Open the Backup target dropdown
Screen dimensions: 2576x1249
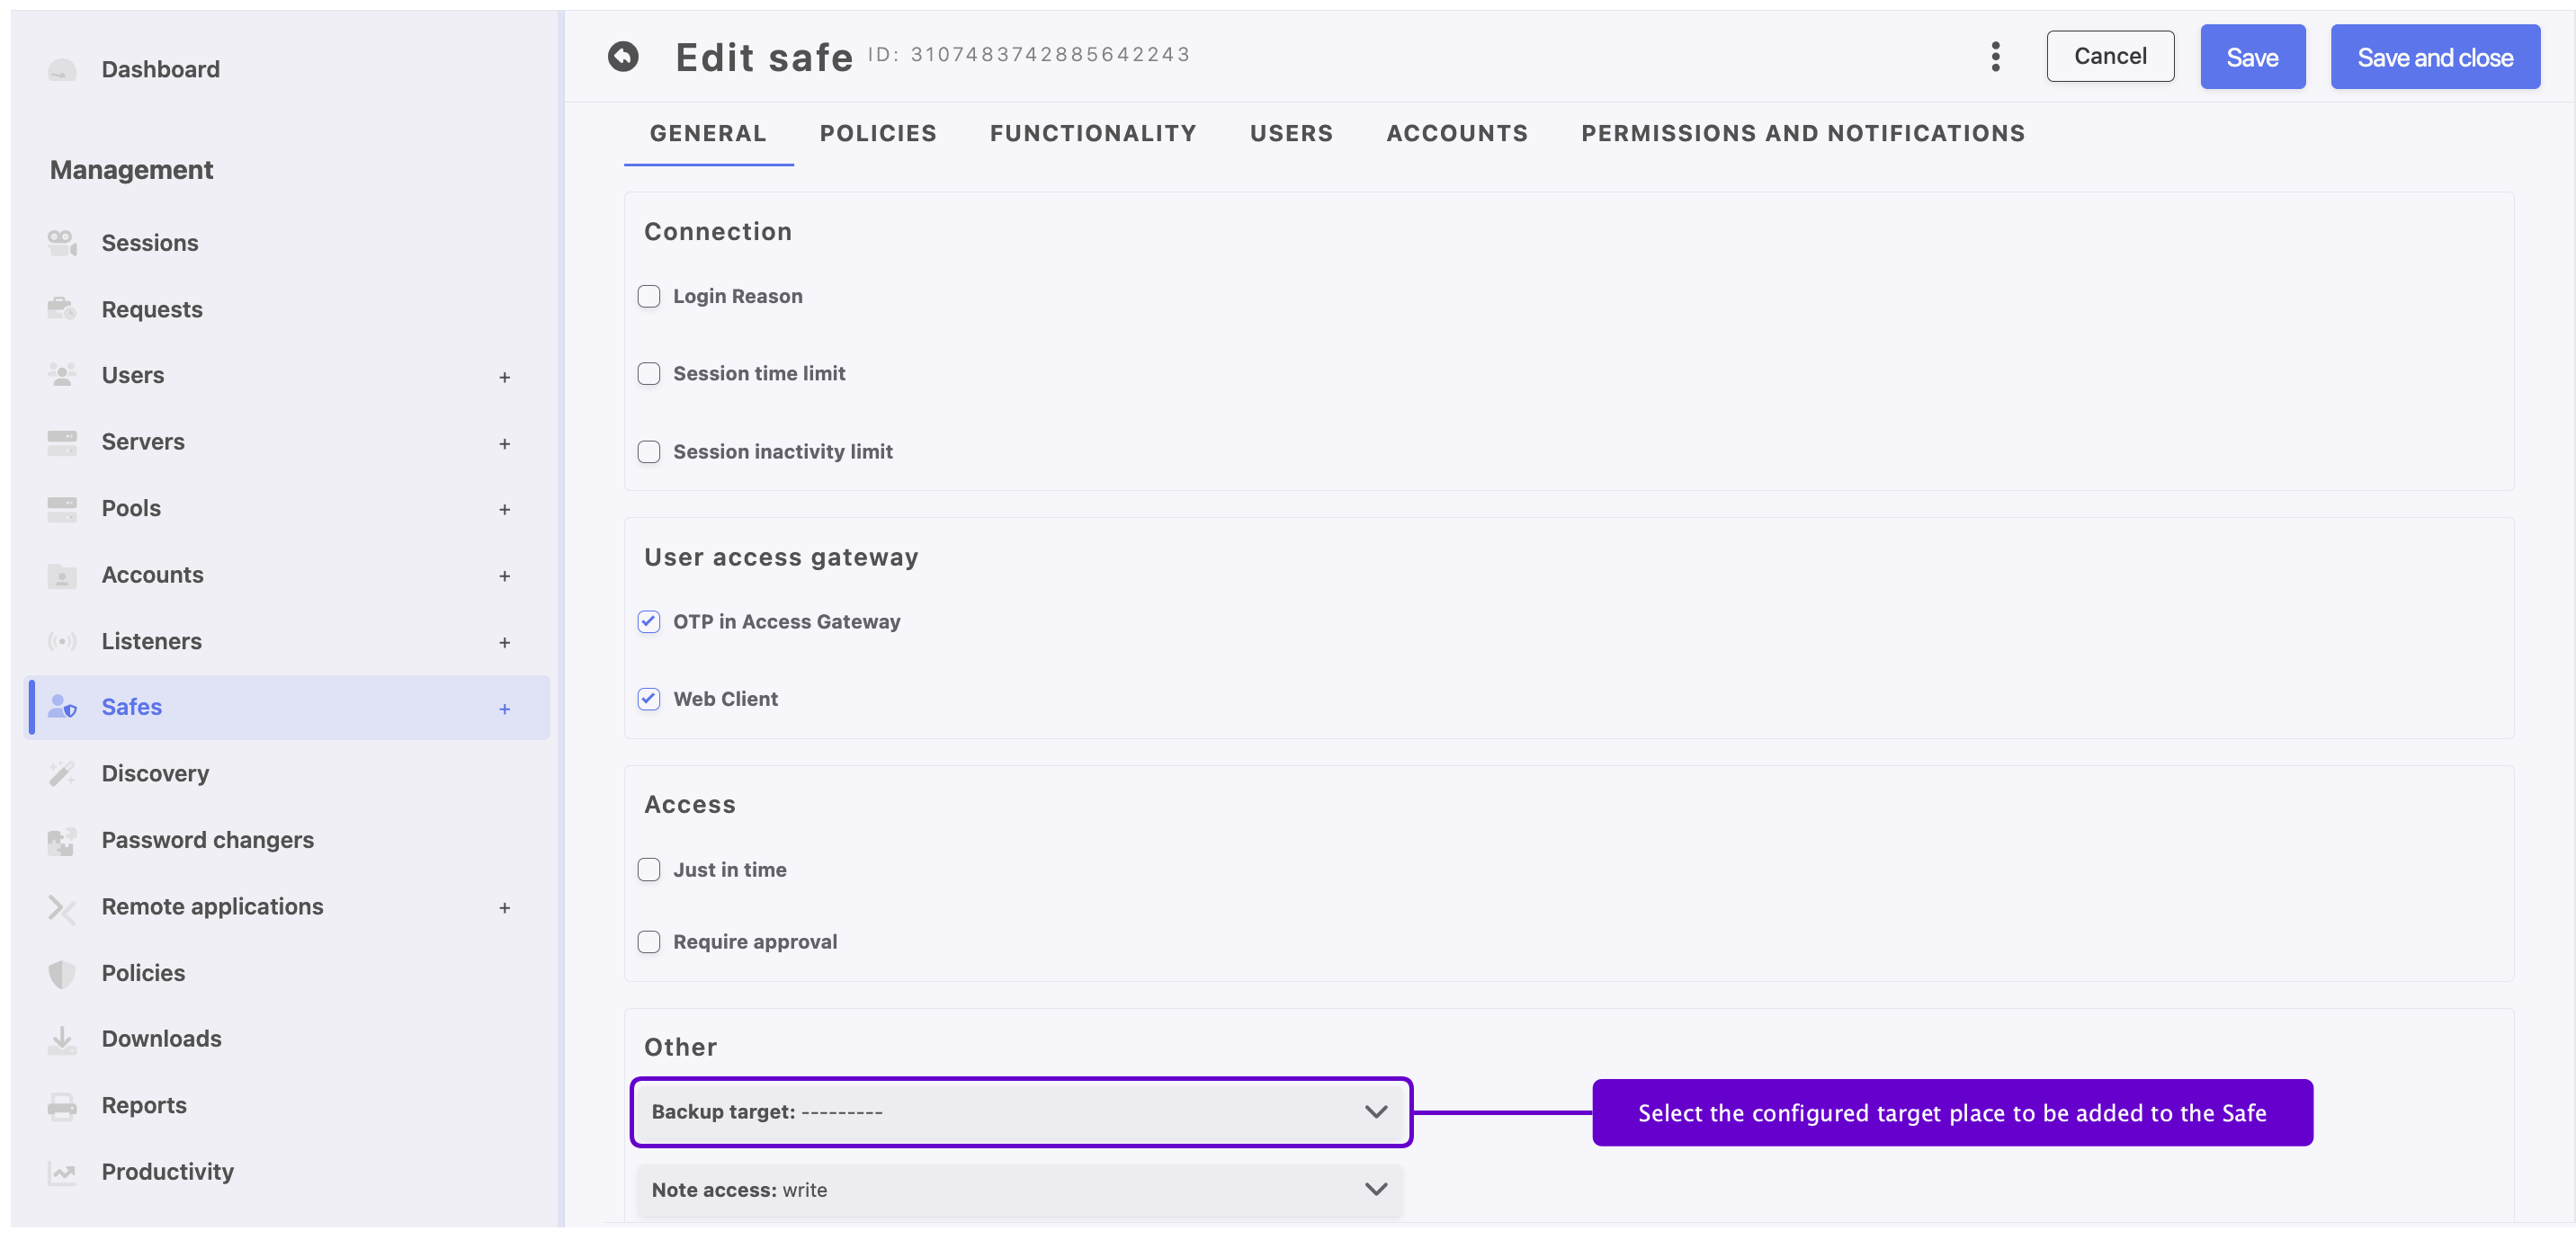1020,1112
